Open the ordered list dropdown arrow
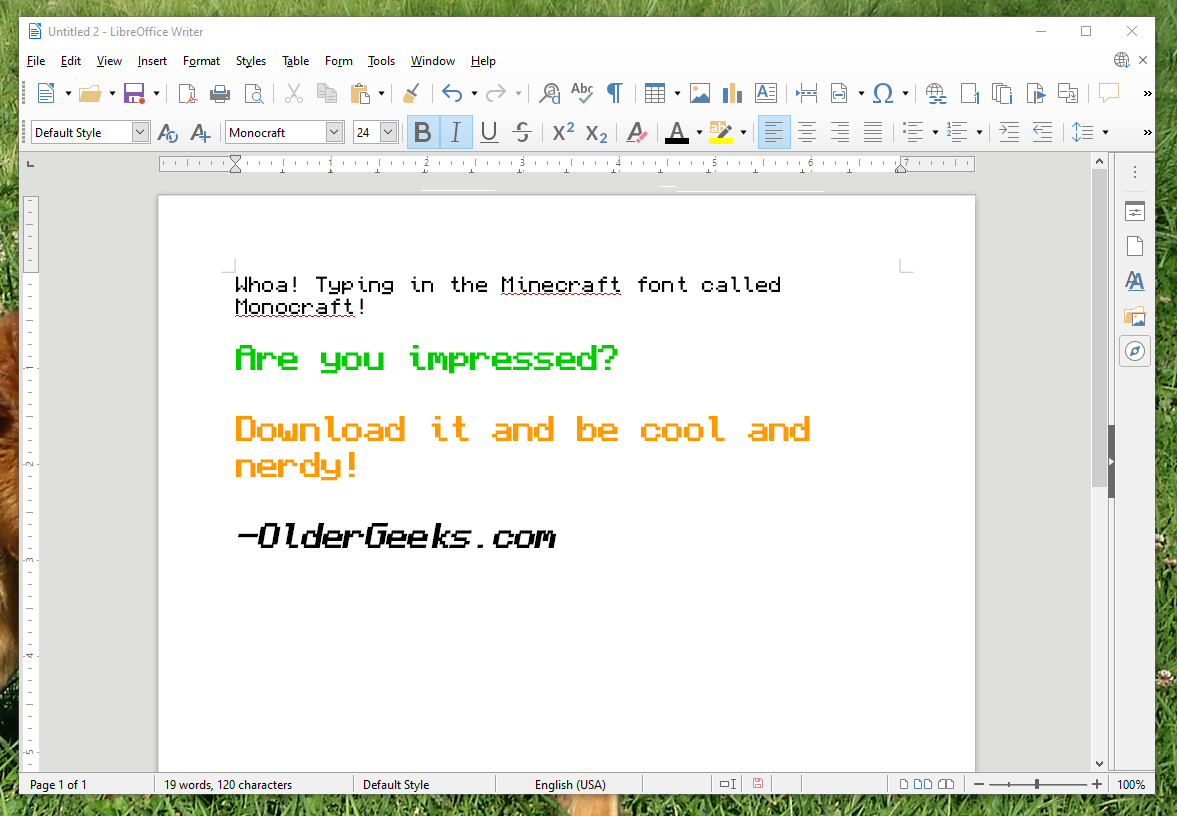The height and width of the screenshot is (816, 1177). click(979, 133)
